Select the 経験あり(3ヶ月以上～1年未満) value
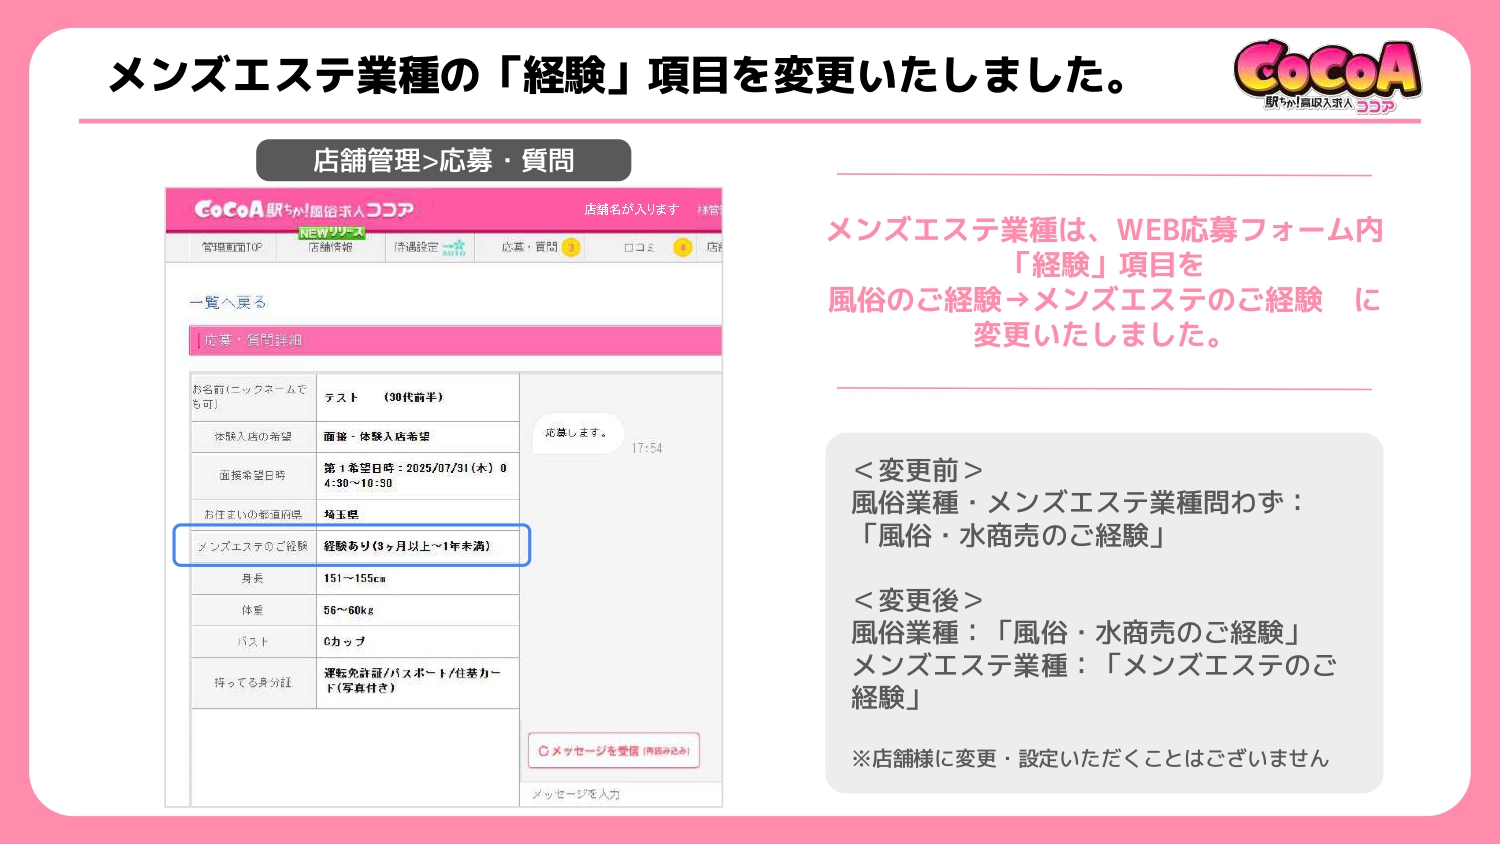 pos(406,546)
